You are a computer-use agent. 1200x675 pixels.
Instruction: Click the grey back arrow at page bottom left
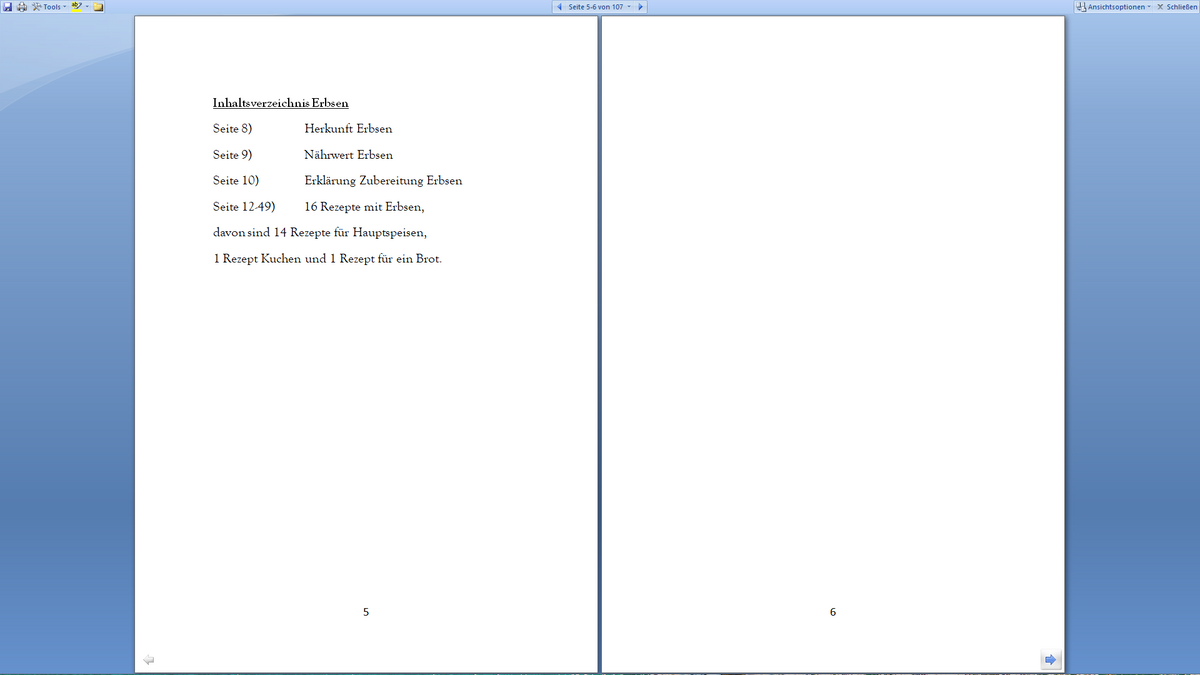click(149, 659)
